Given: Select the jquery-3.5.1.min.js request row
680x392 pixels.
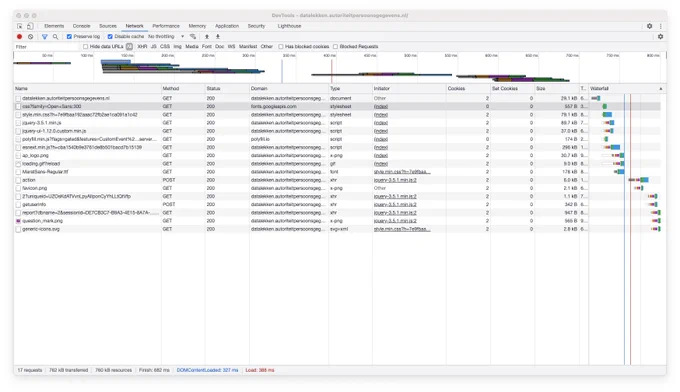Looking at the screenshot, I should [337, 123].
